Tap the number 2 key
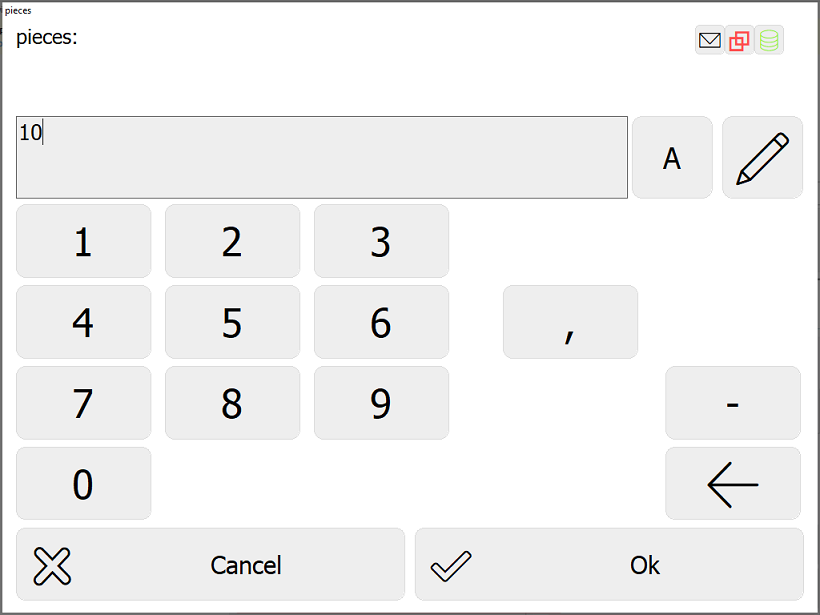The width and height of the screenshot is (820, 615). 233,241
